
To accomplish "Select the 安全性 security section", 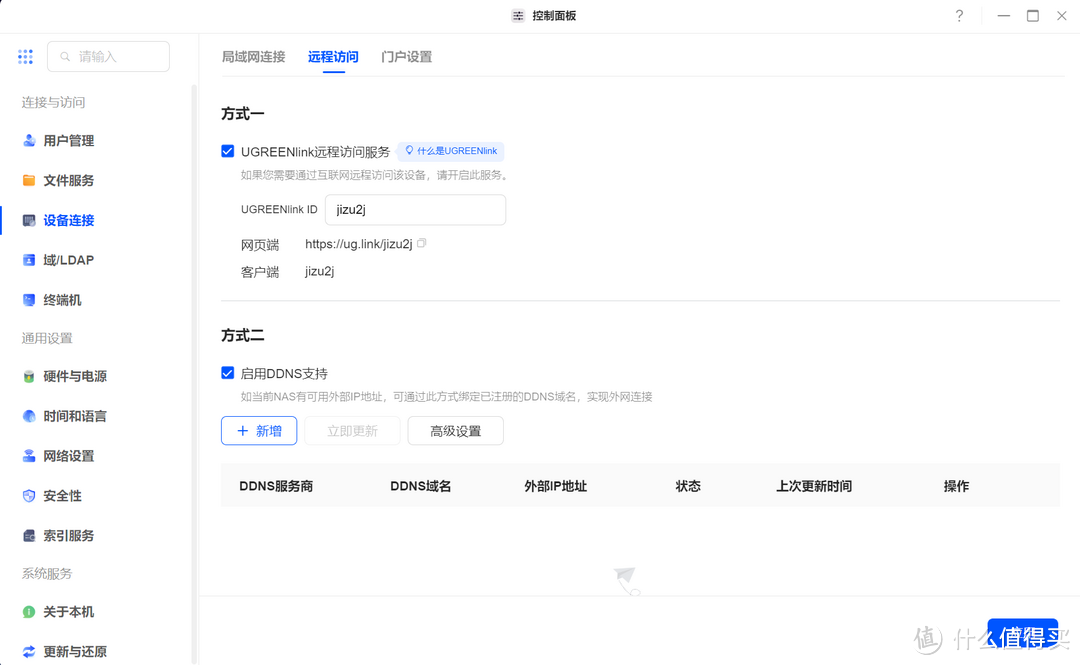I will pyautogui.click(x=60, y=495).
